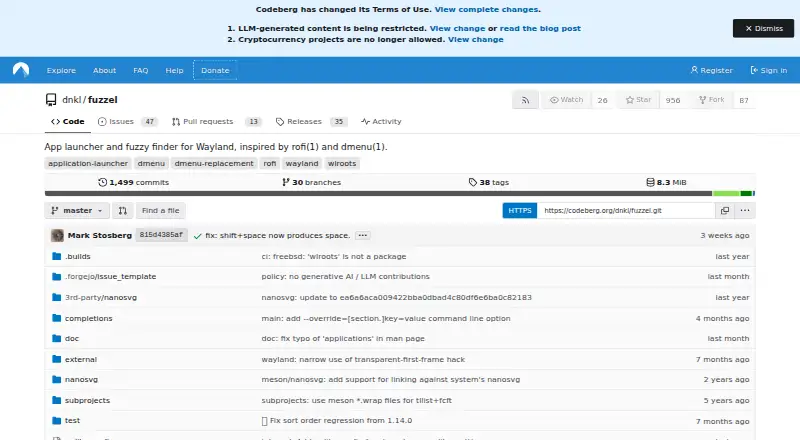Click the green commit status checkmark
This screenshot has height=440, width=800.
(x=197, y=236)
